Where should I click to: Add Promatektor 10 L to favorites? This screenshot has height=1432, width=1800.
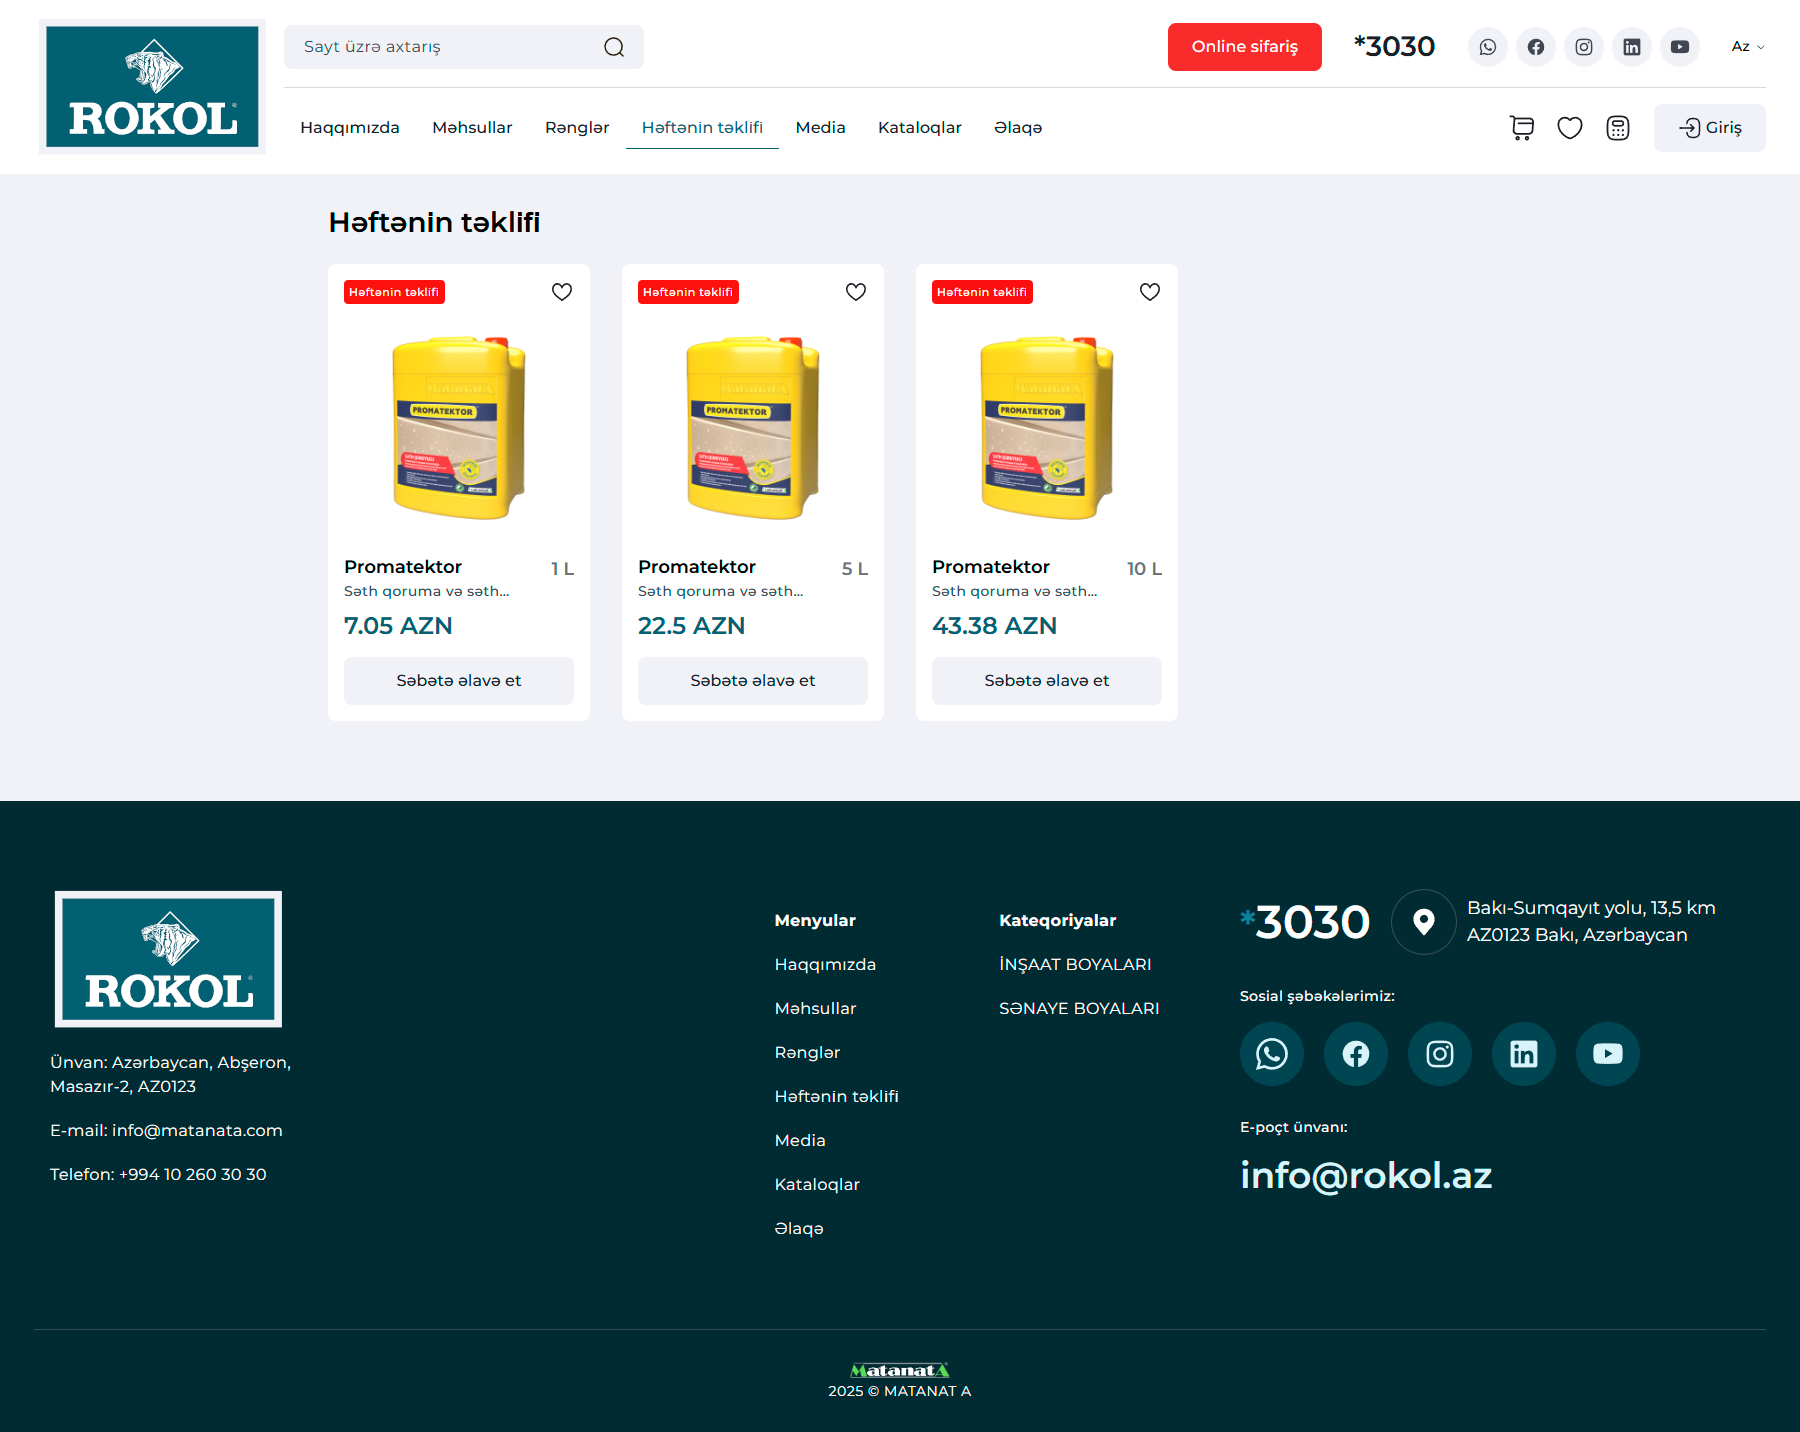[x=1150, y=292]
